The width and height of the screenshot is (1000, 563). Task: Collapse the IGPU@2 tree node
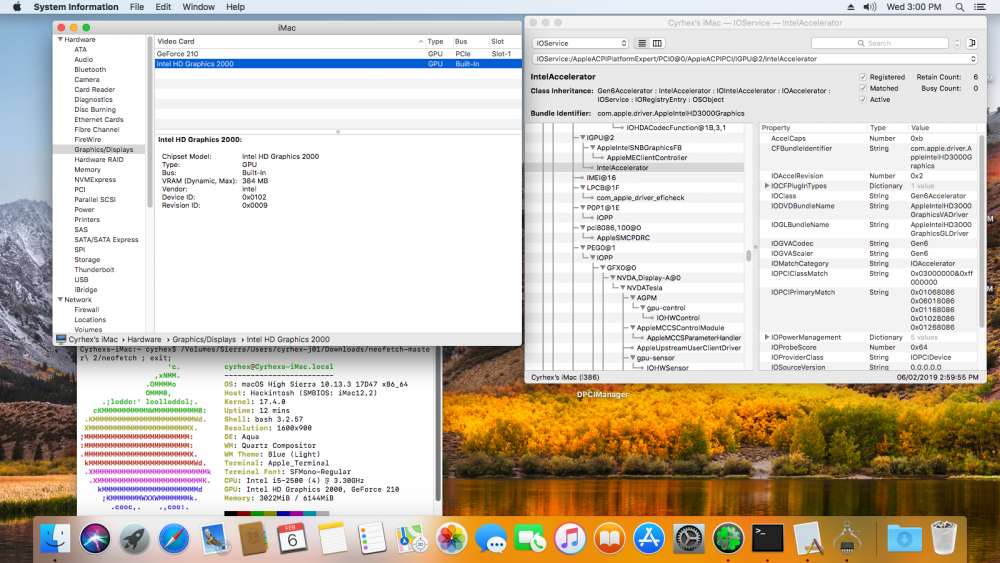point(582,138)
